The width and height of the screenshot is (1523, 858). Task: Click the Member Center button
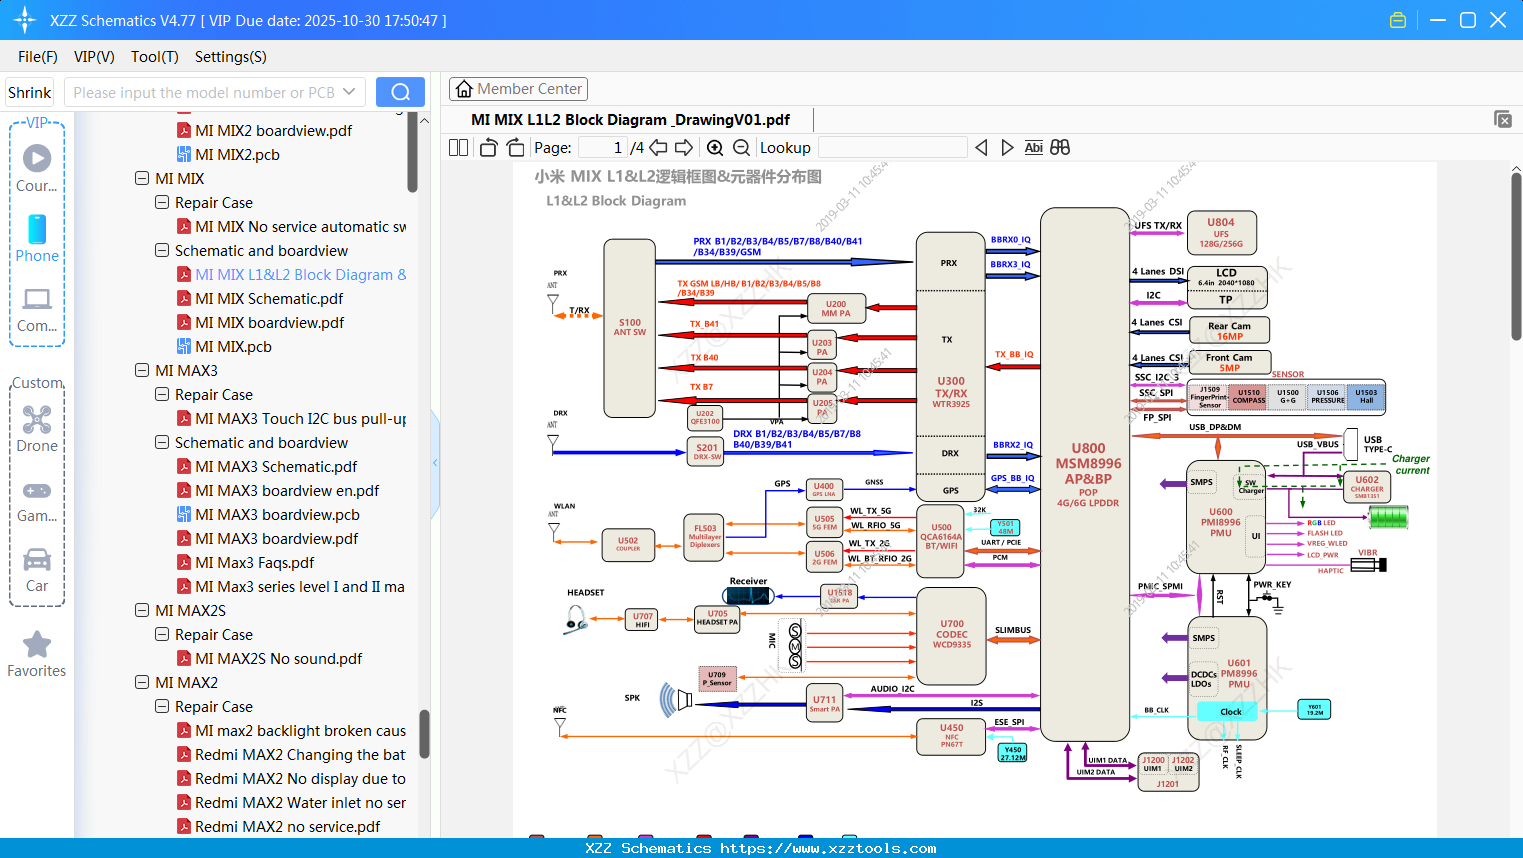pyautogui.click(x=518, y=89)
